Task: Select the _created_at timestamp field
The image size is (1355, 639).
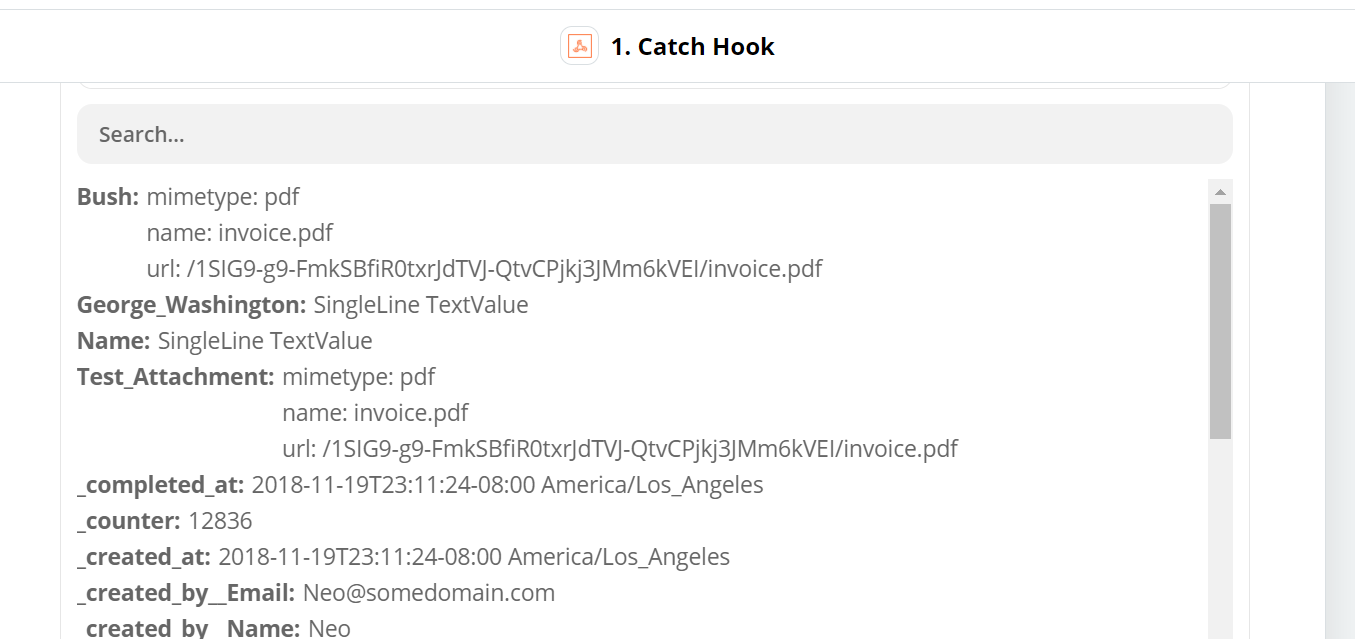Action: pos(403,556)
